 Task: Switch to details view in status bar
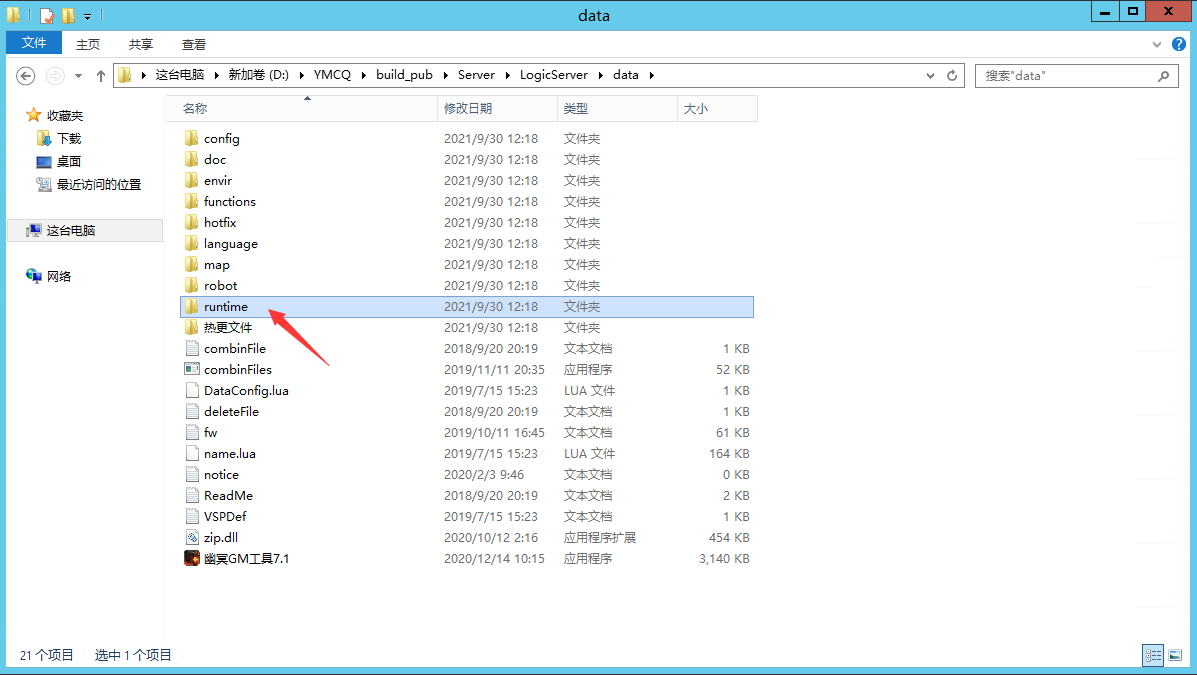coord(1153,655)
